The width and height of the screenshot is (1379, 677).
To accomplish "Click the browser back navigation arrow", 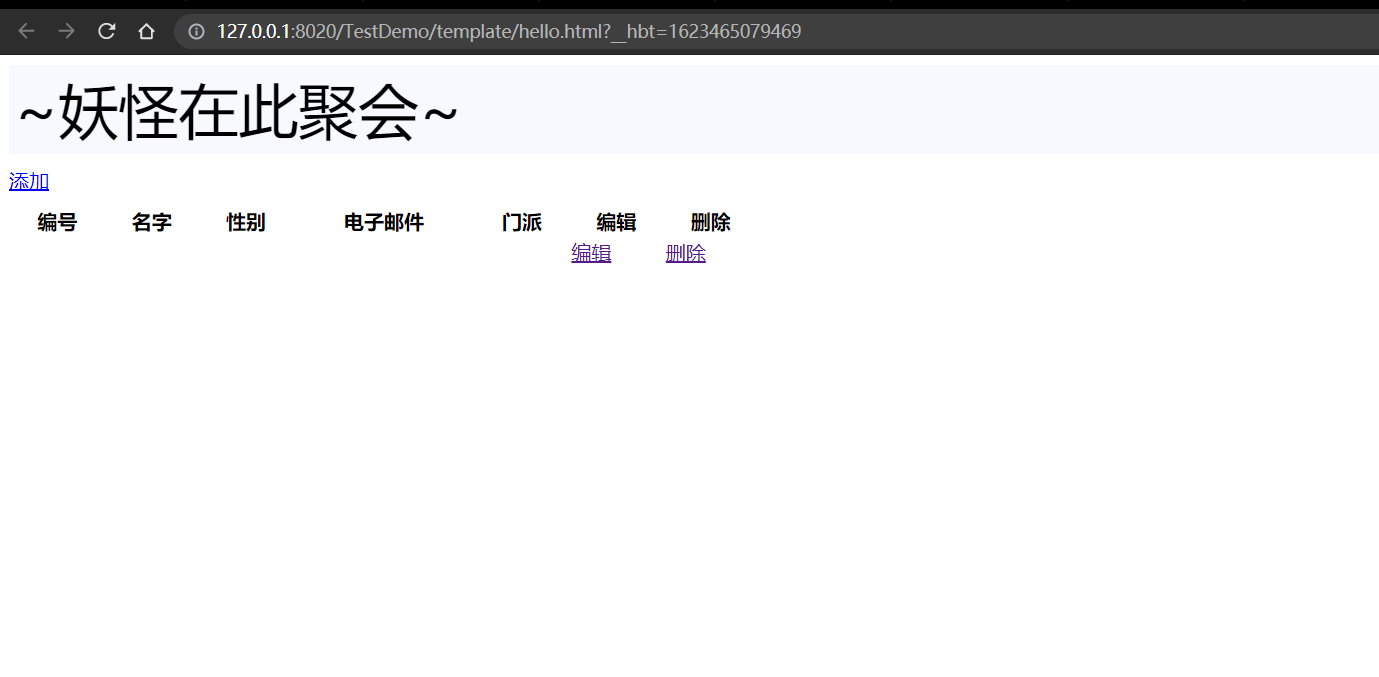I will click(26, 30).
